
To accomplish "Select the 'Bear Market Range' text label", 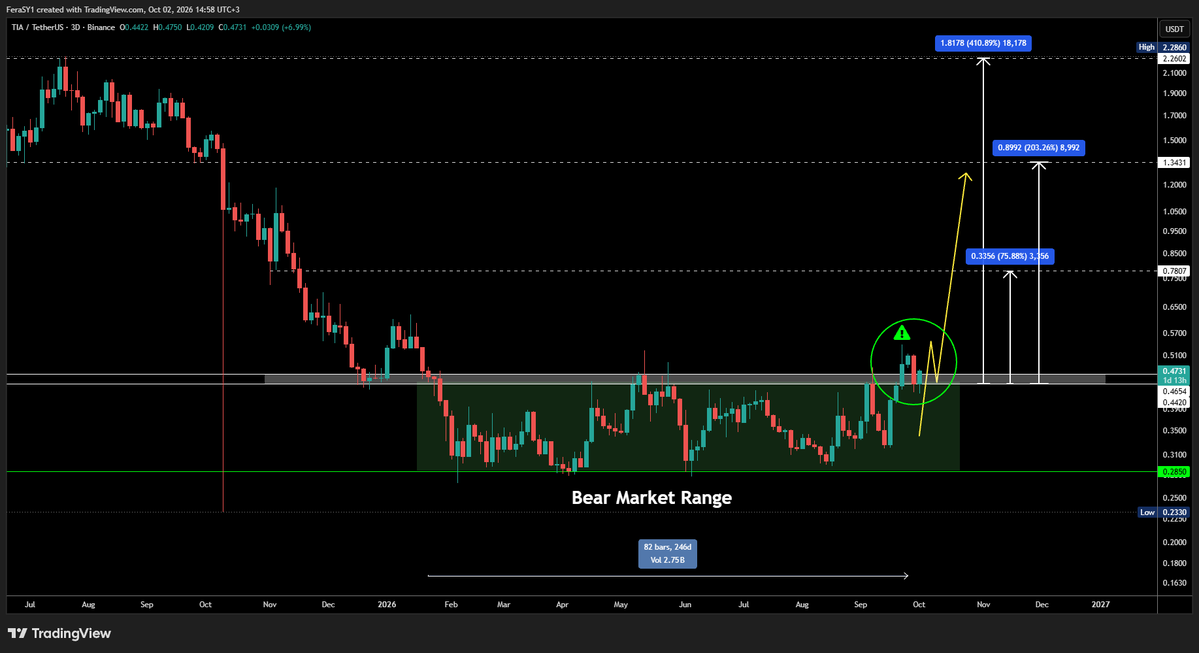I will click(651, 498).
